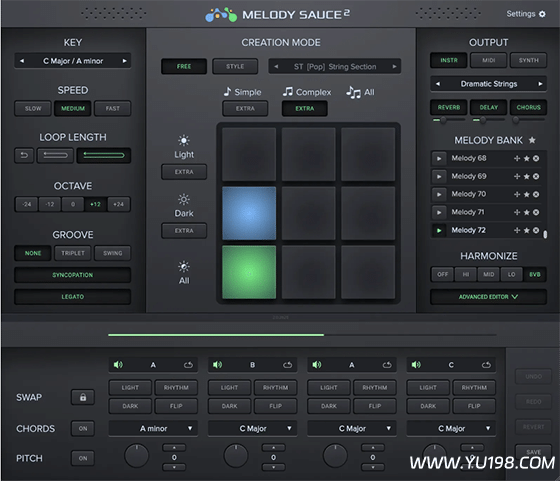Switch to STYLE creation mode
The image size is (560, 481).
pos(235,66)
